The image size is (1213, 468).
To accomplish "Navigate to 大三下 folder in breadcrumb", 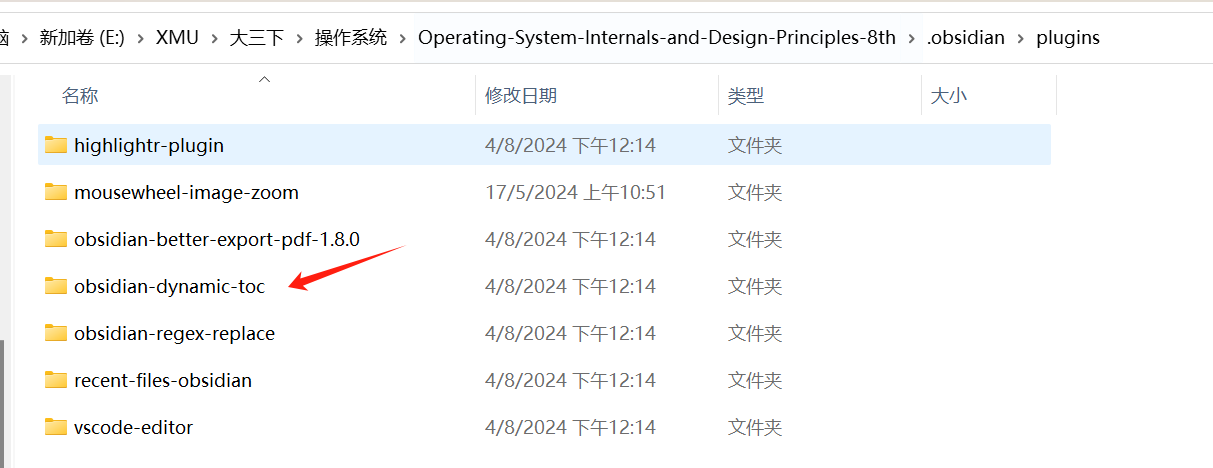I will 257,38.
